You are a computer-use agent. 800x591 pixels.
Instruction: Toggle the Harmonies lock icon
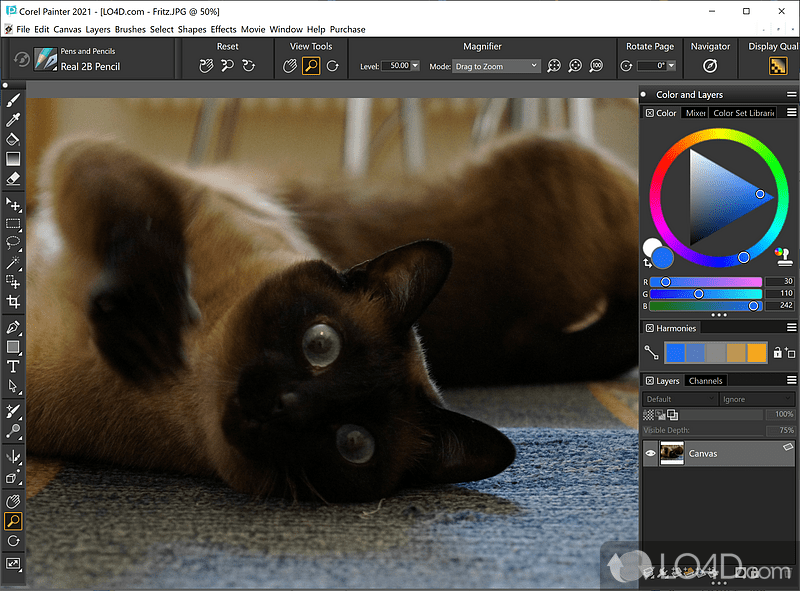click(778, 352)
